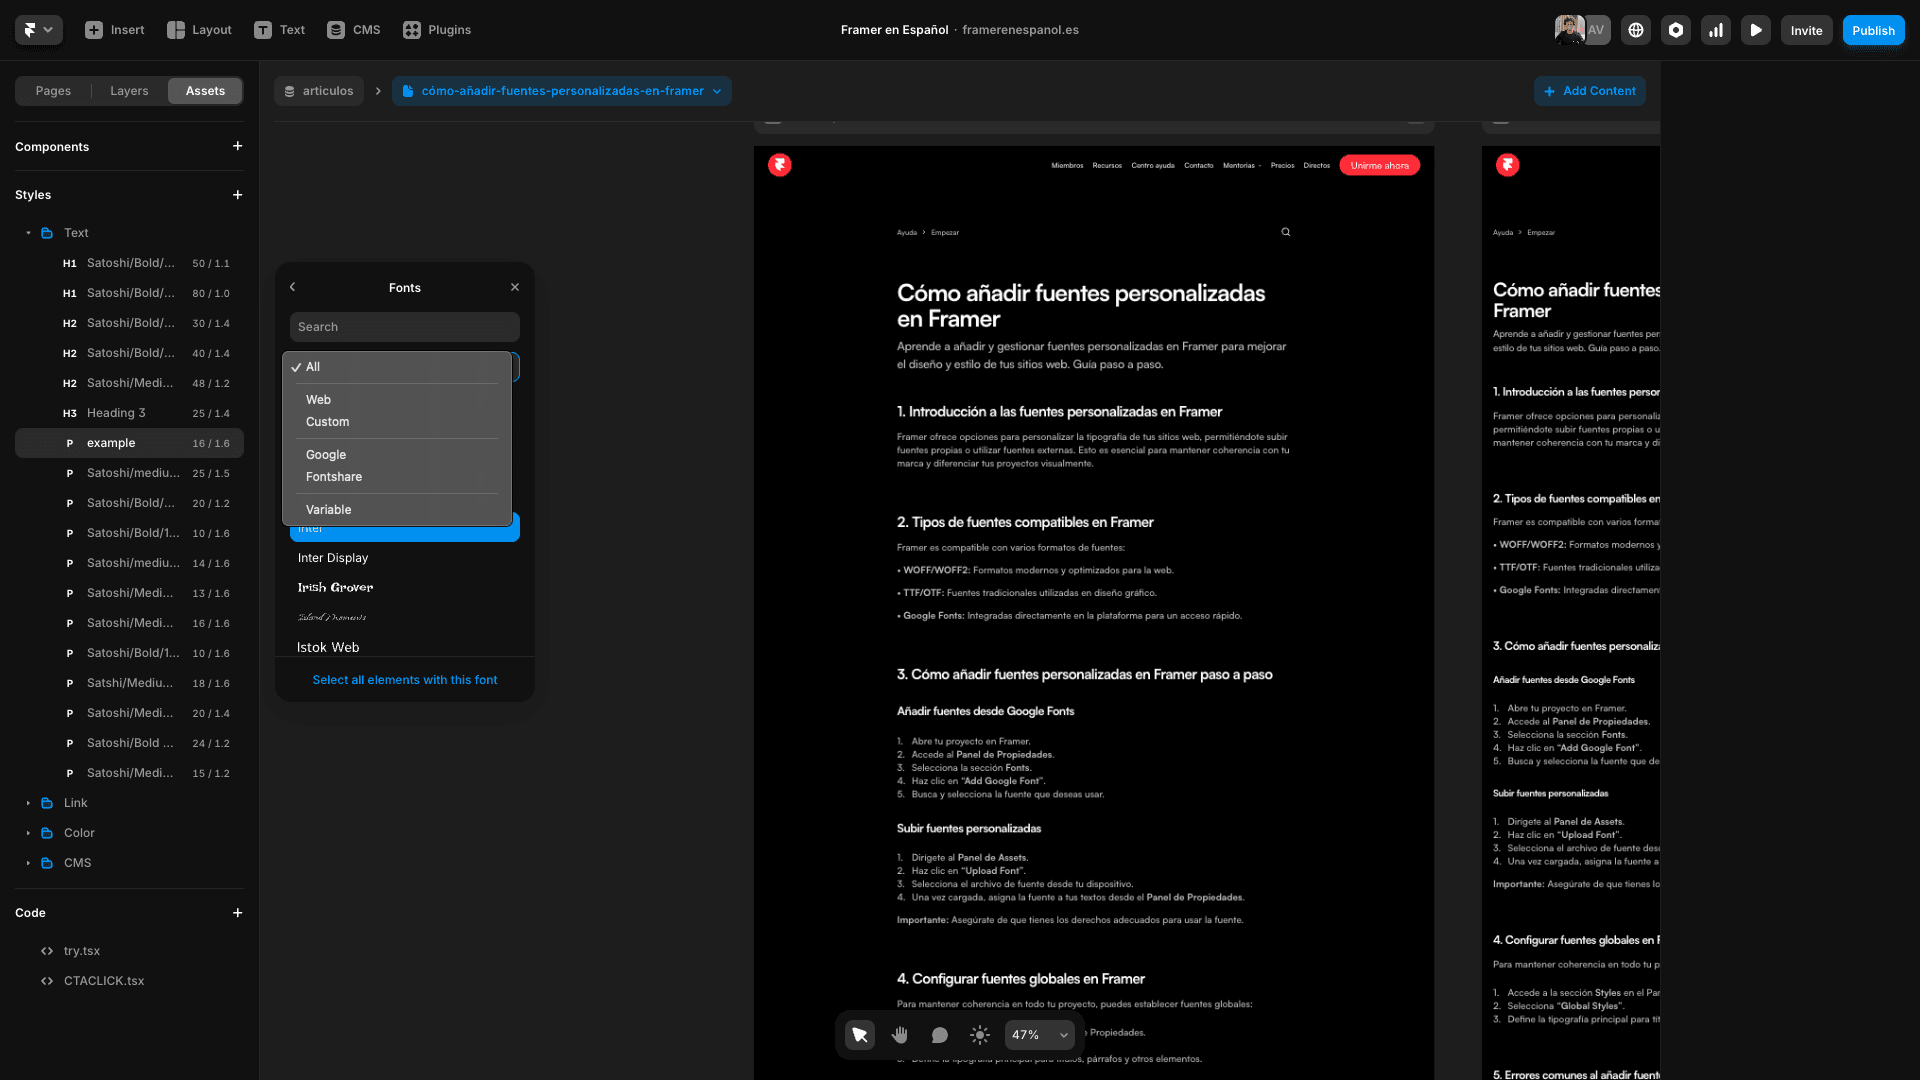Click the Add Content button
Viewport: 1920px width, 1080px height.
(1590, 91)
